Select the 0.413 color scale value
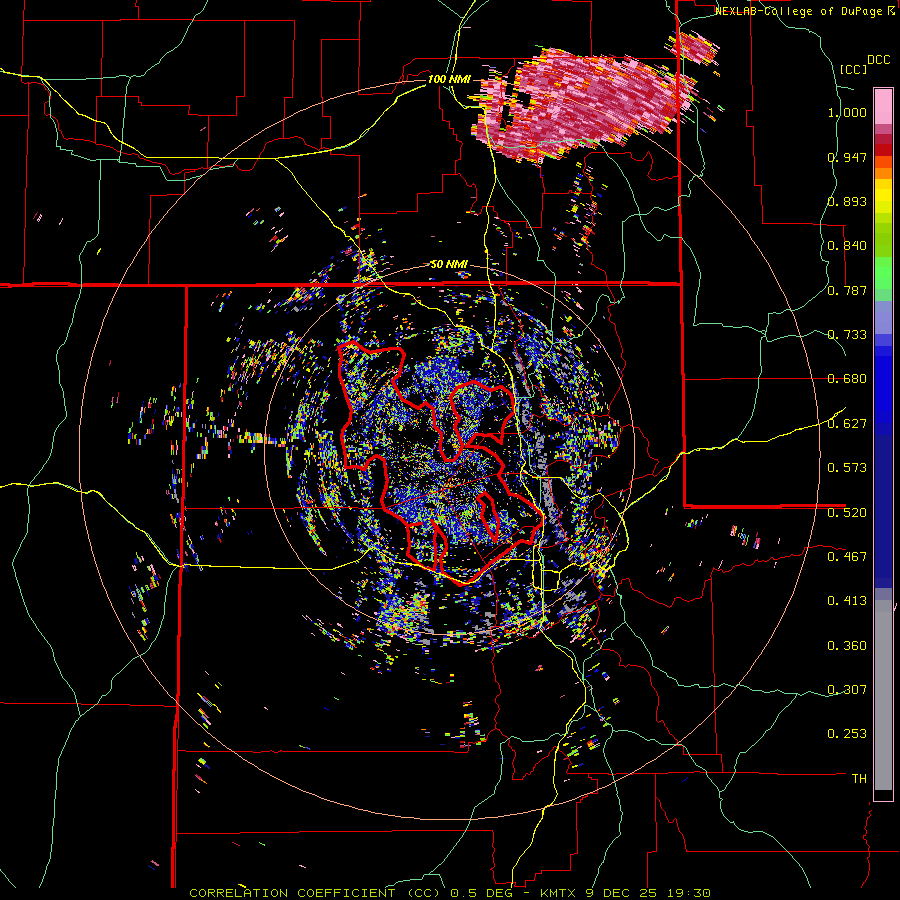The height and width of the screenshot is (900, 900). (x=847, y=601)
